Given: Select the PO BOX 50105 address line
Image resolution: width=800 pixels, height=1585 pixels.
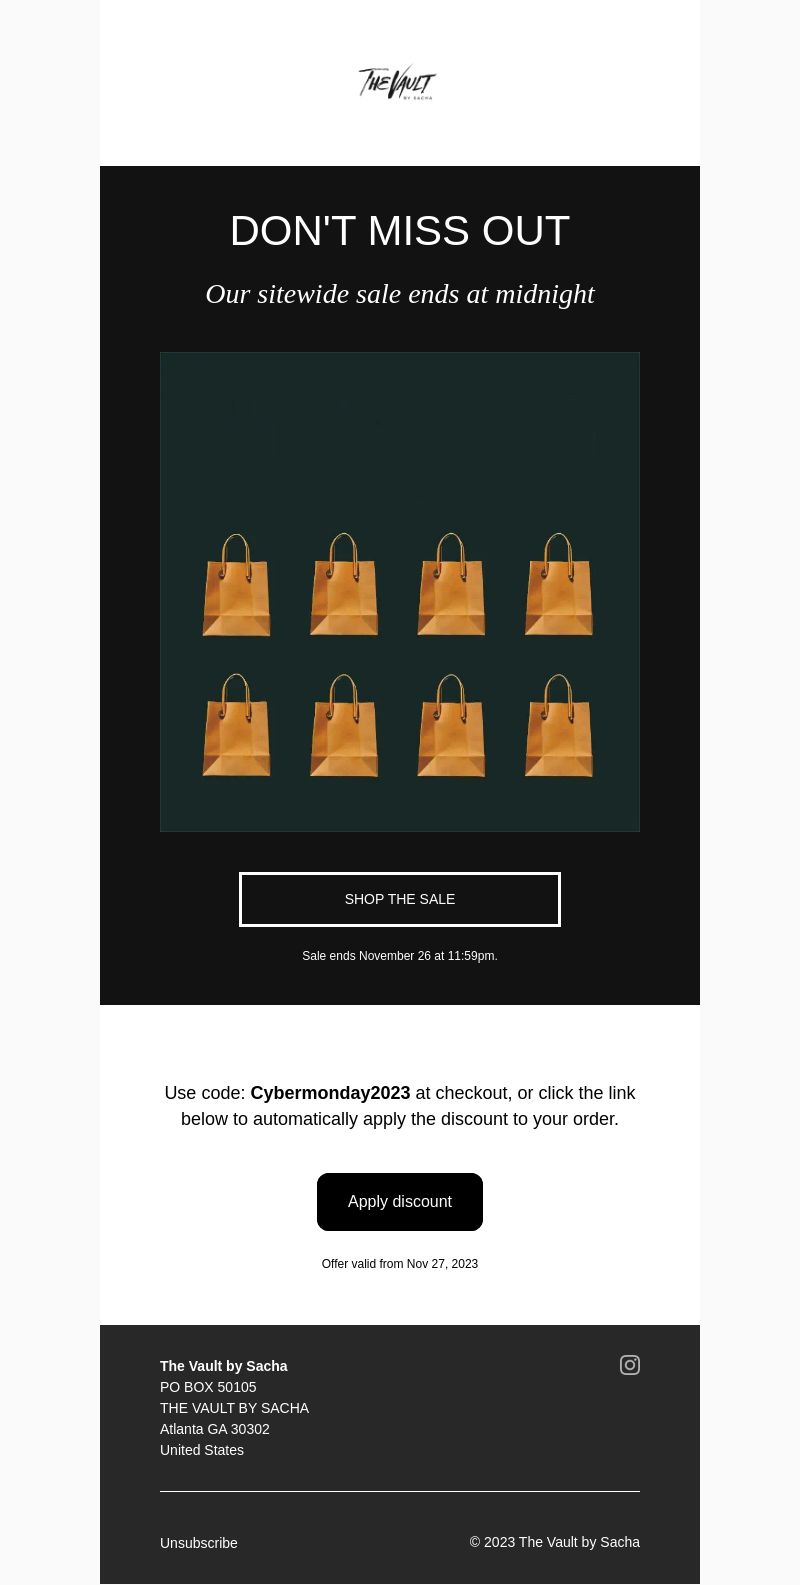Looking at the screenshot, I should 208,1387.
